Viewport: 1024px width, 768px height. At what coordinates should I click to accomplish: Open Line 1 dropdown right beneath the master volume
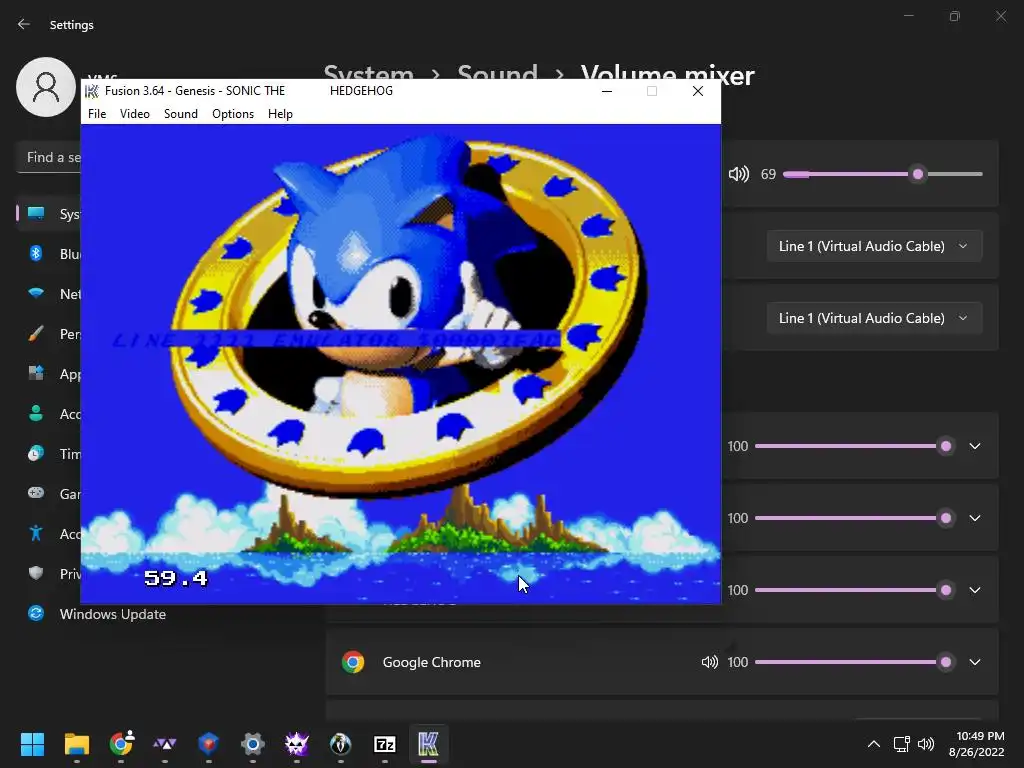pyautogui.click(x=874, y=246)
